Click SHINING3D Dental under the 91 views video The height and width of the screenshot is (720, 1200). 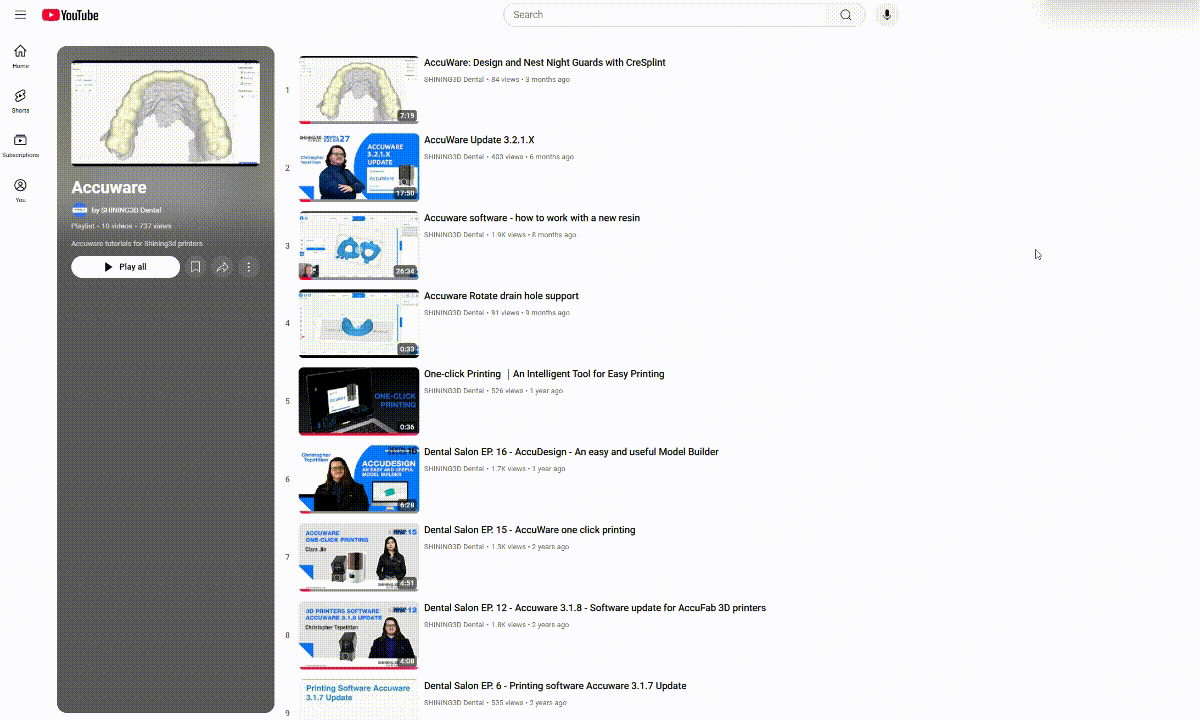[x=454, y=313]
